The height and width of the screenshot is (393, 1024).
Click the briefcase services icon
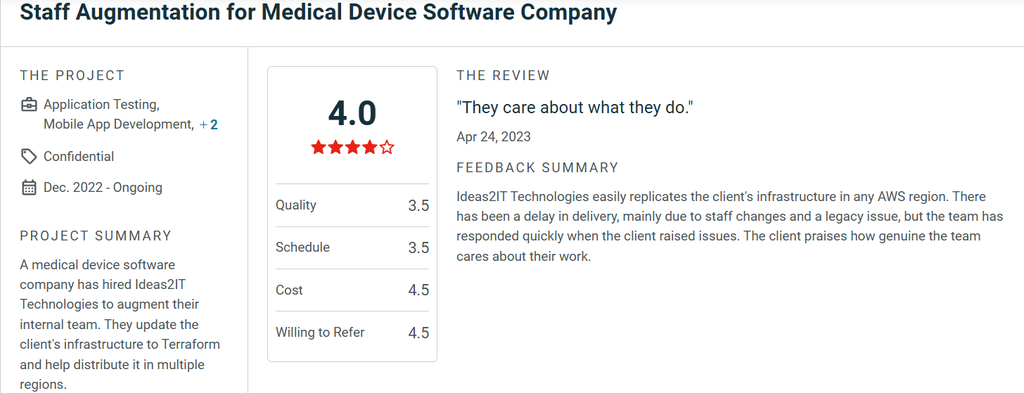pyautogui.click(x=29, y=104)
